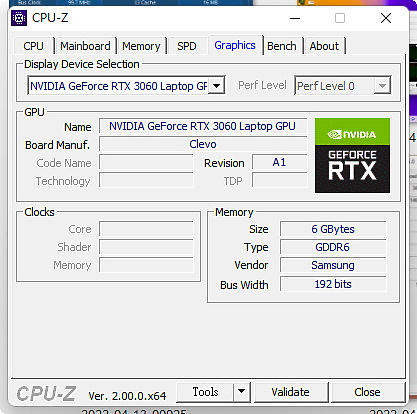Open the Mainboard tab
The image size is (417, 414).
[85, 46]
